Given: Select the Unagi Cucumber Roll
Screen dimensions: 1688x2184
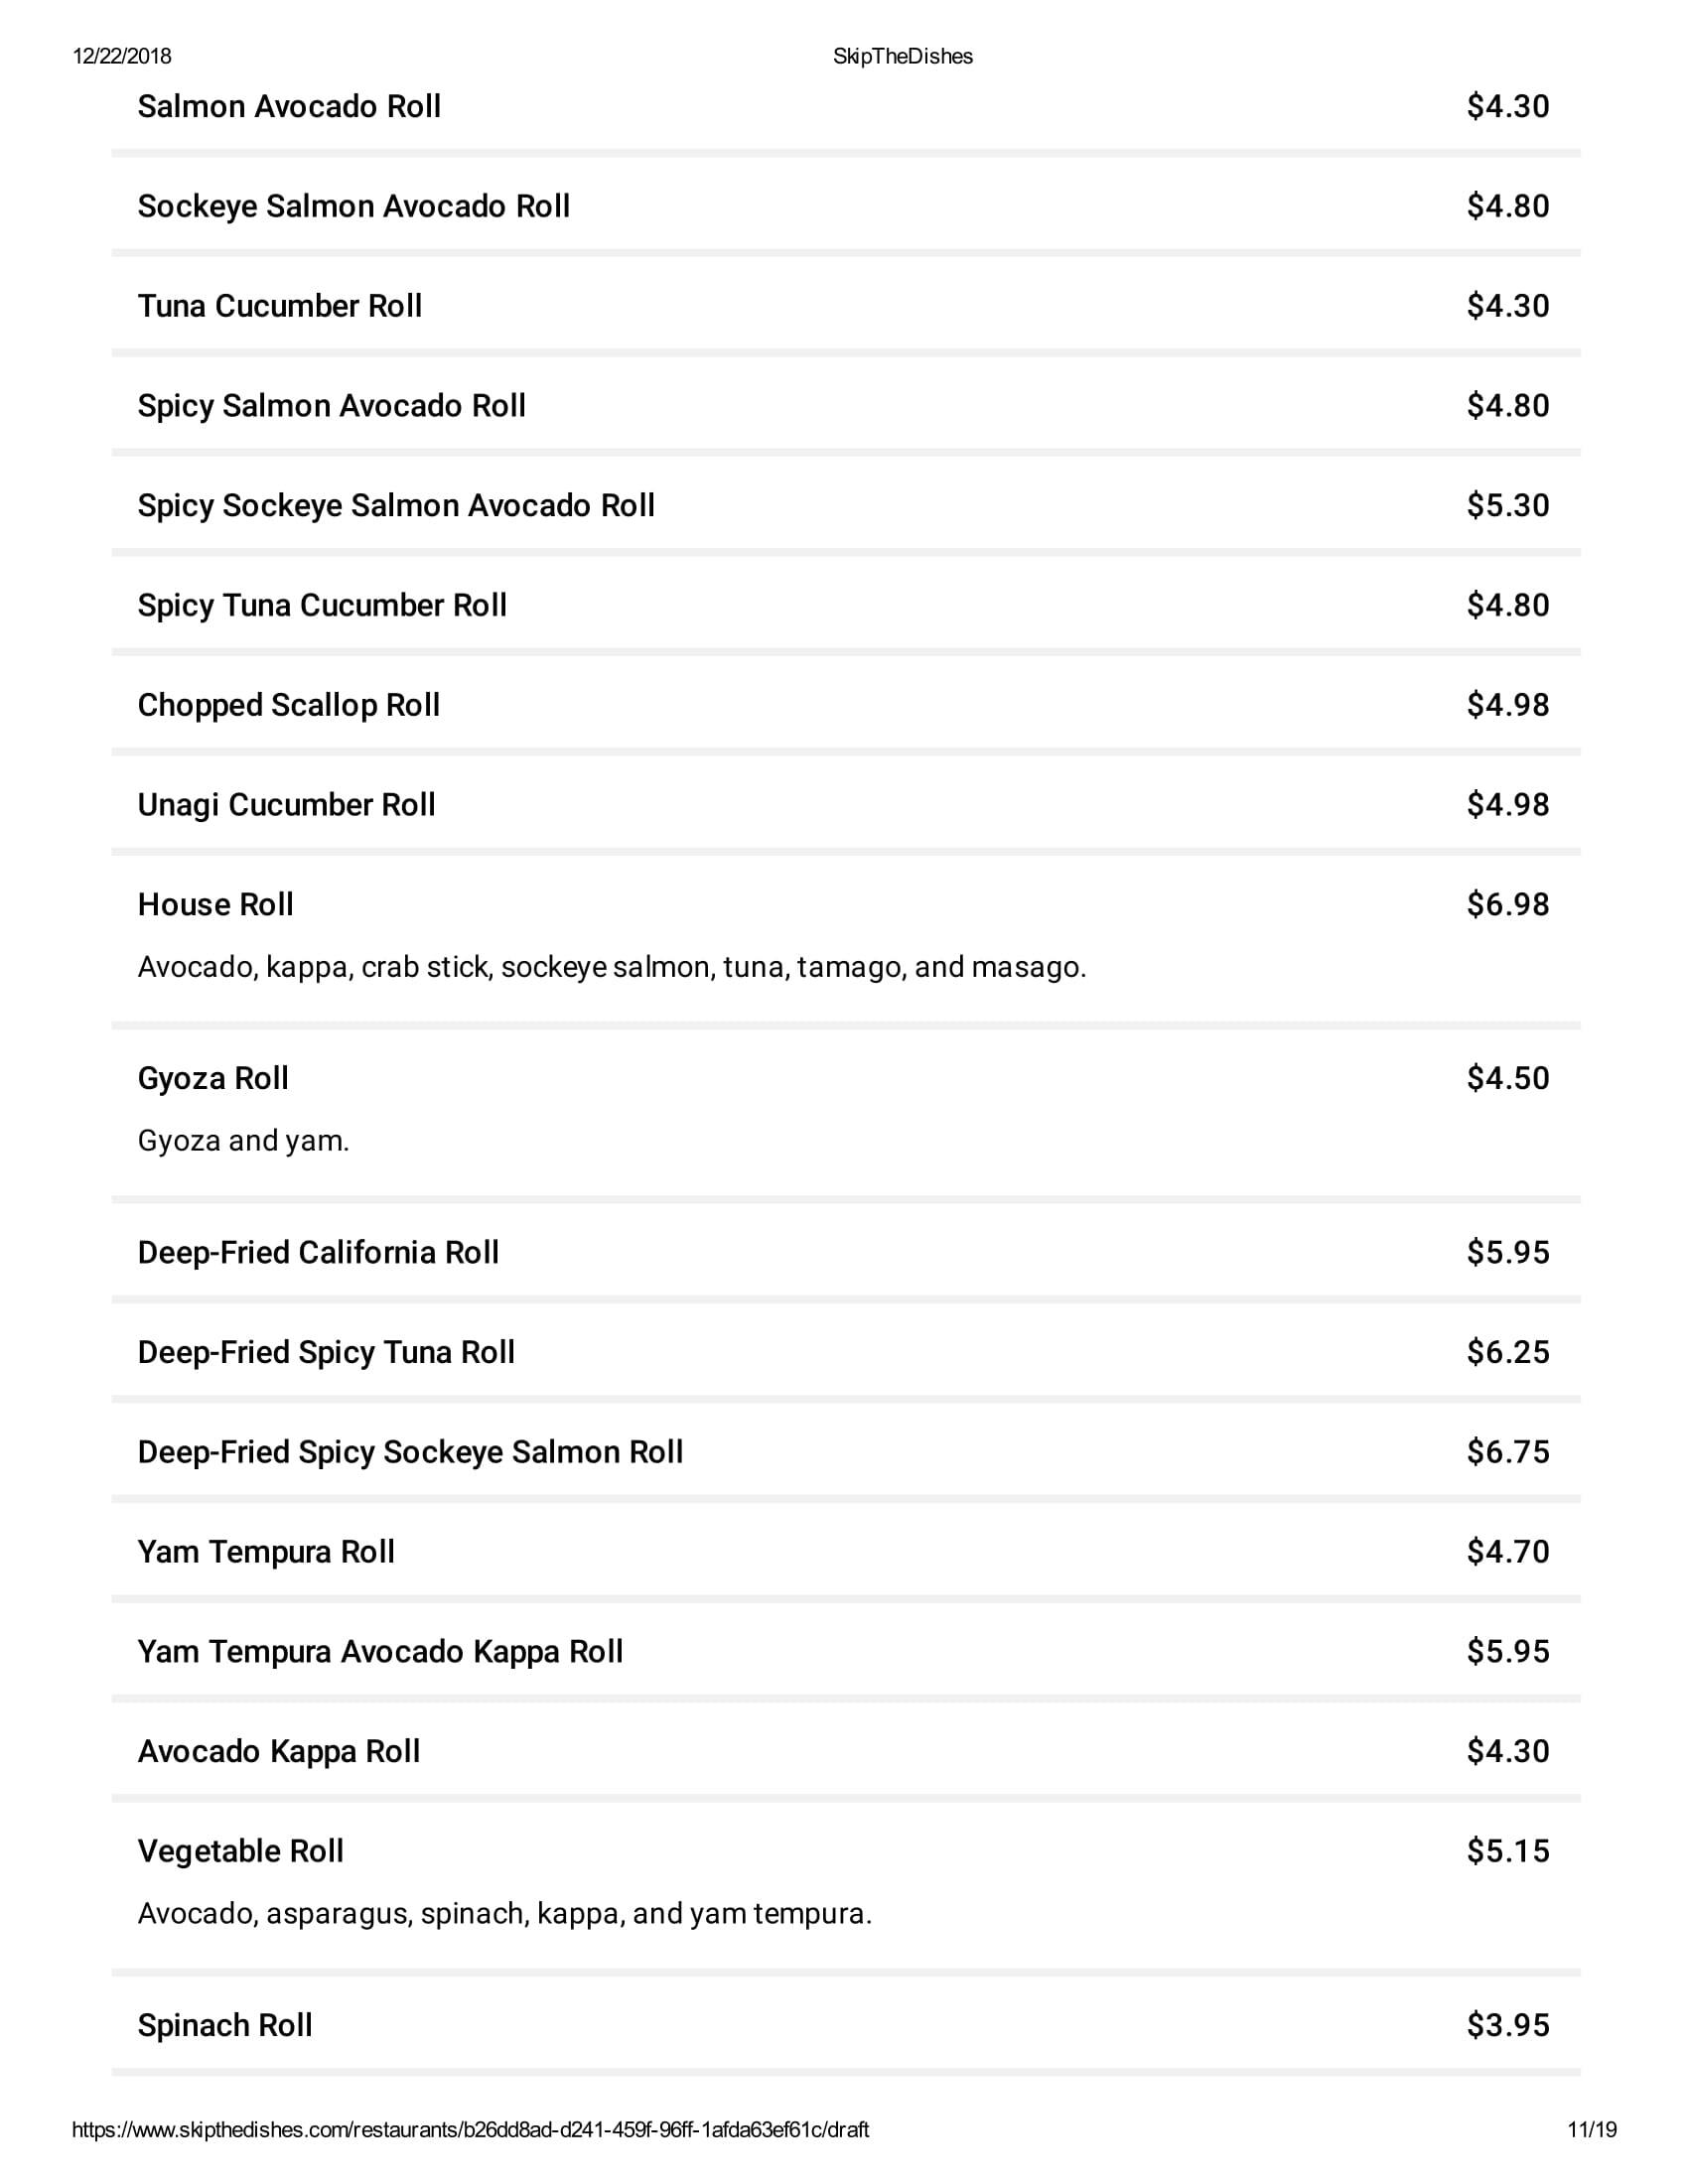Looking at the screenshot, I should (x=286, y=806).
